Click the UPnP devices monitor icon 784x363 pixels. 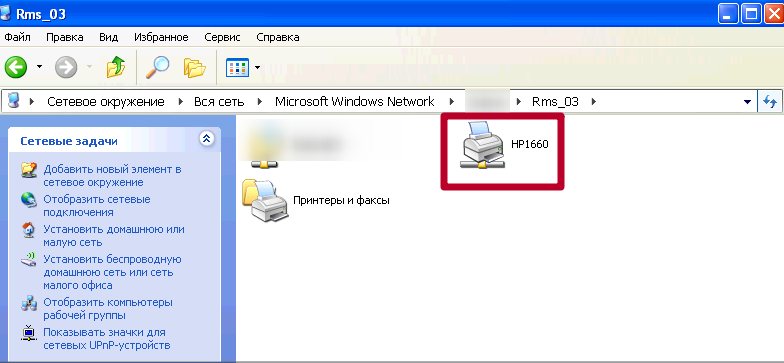(28, 333)
